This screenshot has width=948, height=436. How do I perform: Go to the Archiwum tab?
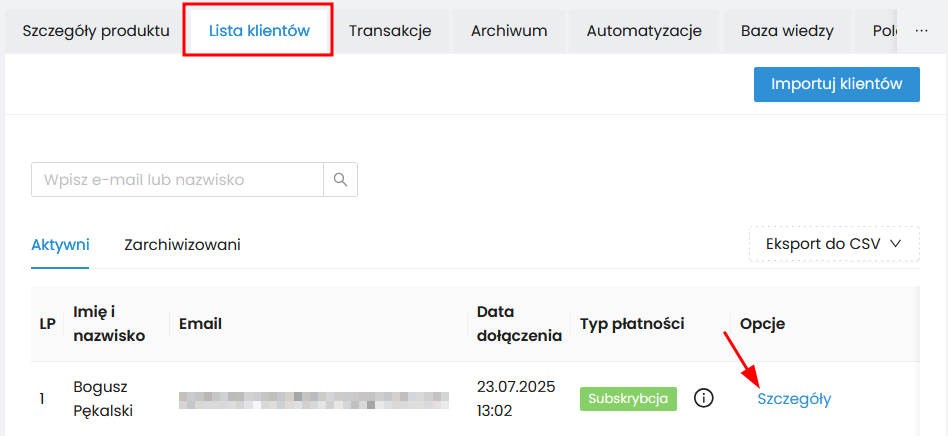click(x=509, y=31)
